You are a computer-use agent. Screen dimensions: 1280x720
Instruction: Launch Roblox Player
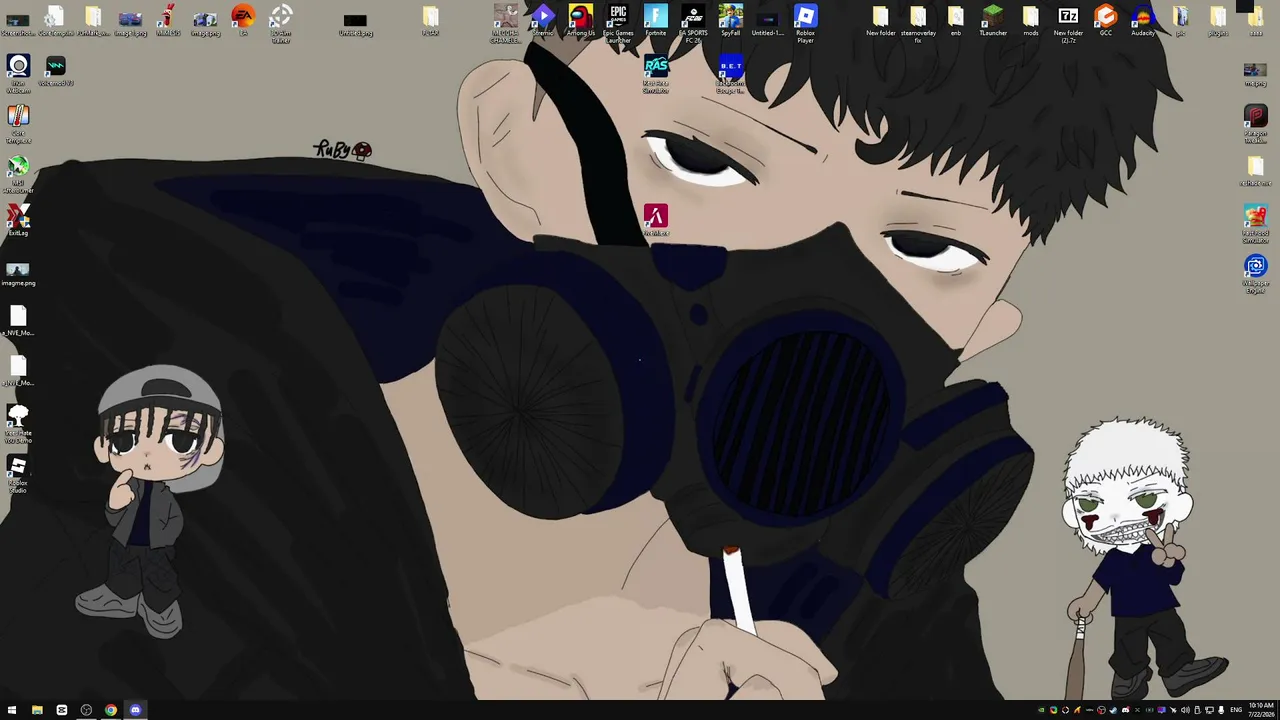[805, 22]
